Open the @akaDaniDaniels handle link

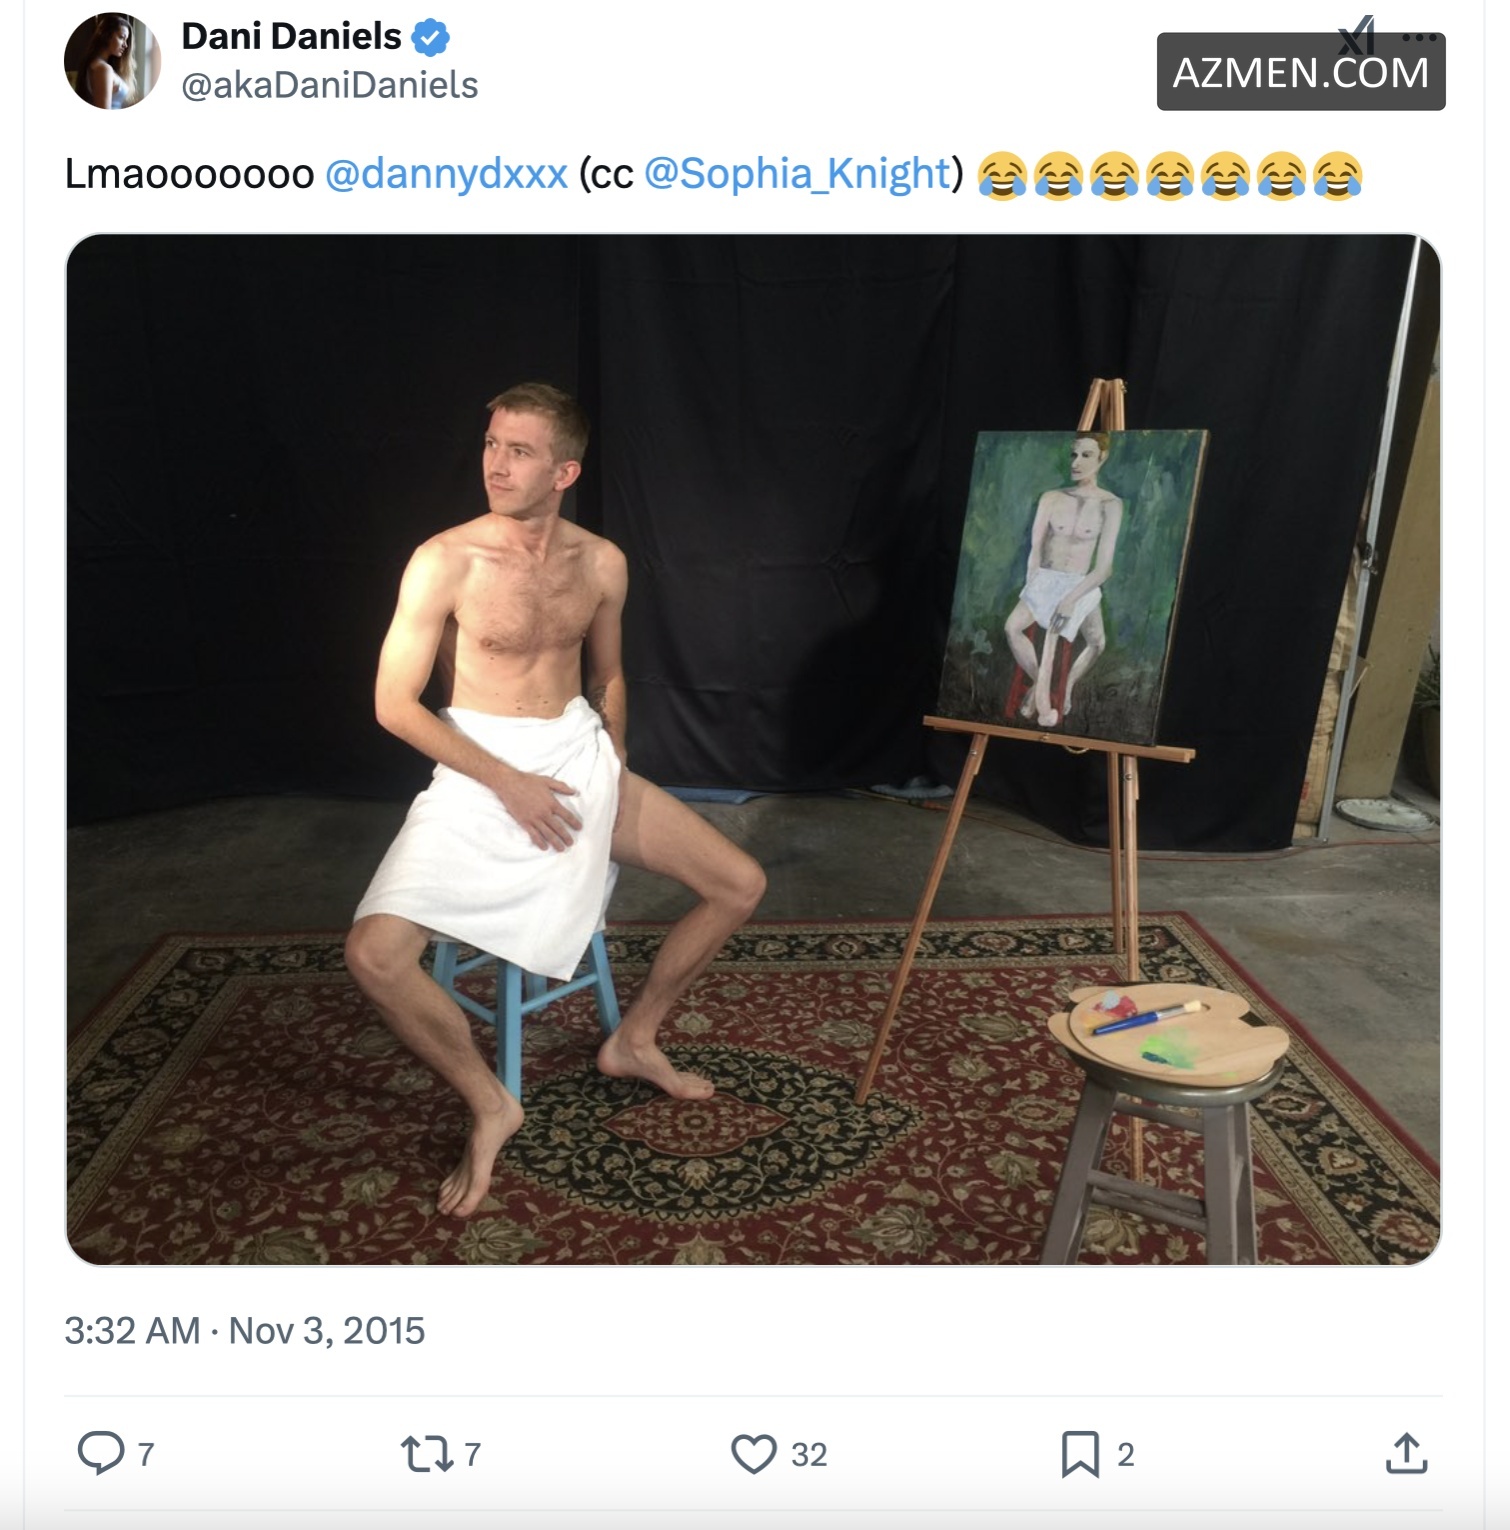(x=329, y=86)
